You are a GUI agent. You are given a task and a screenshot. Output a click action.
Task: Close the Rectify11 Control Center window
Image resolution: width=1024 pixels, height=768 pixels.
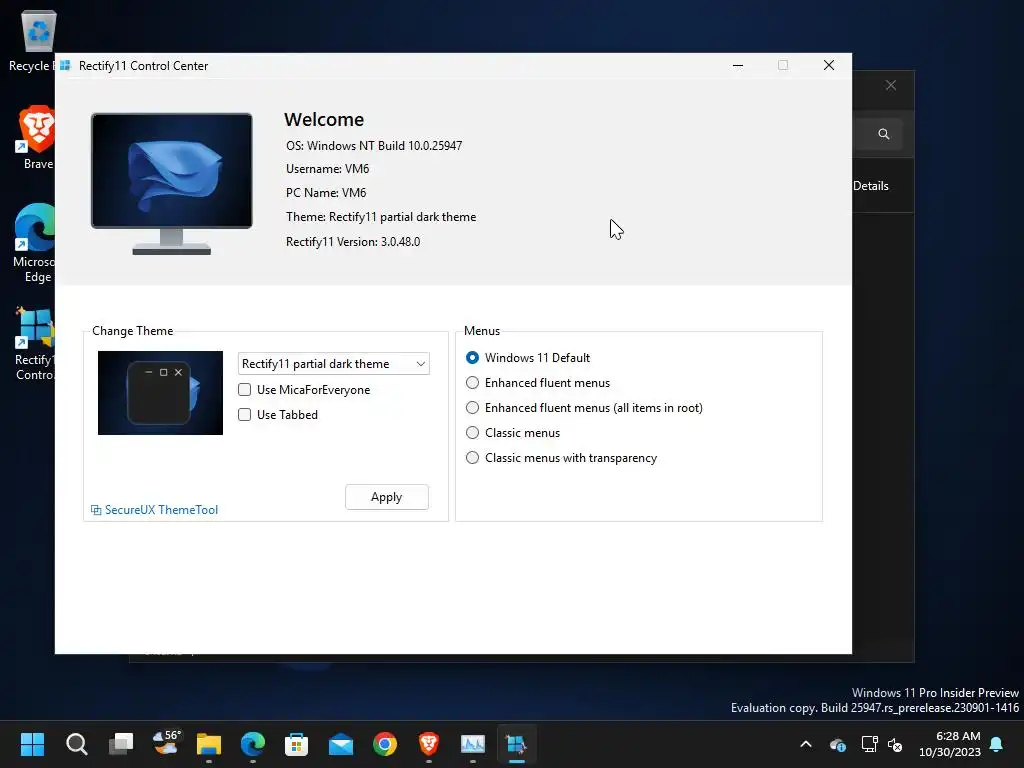[829, 65]
